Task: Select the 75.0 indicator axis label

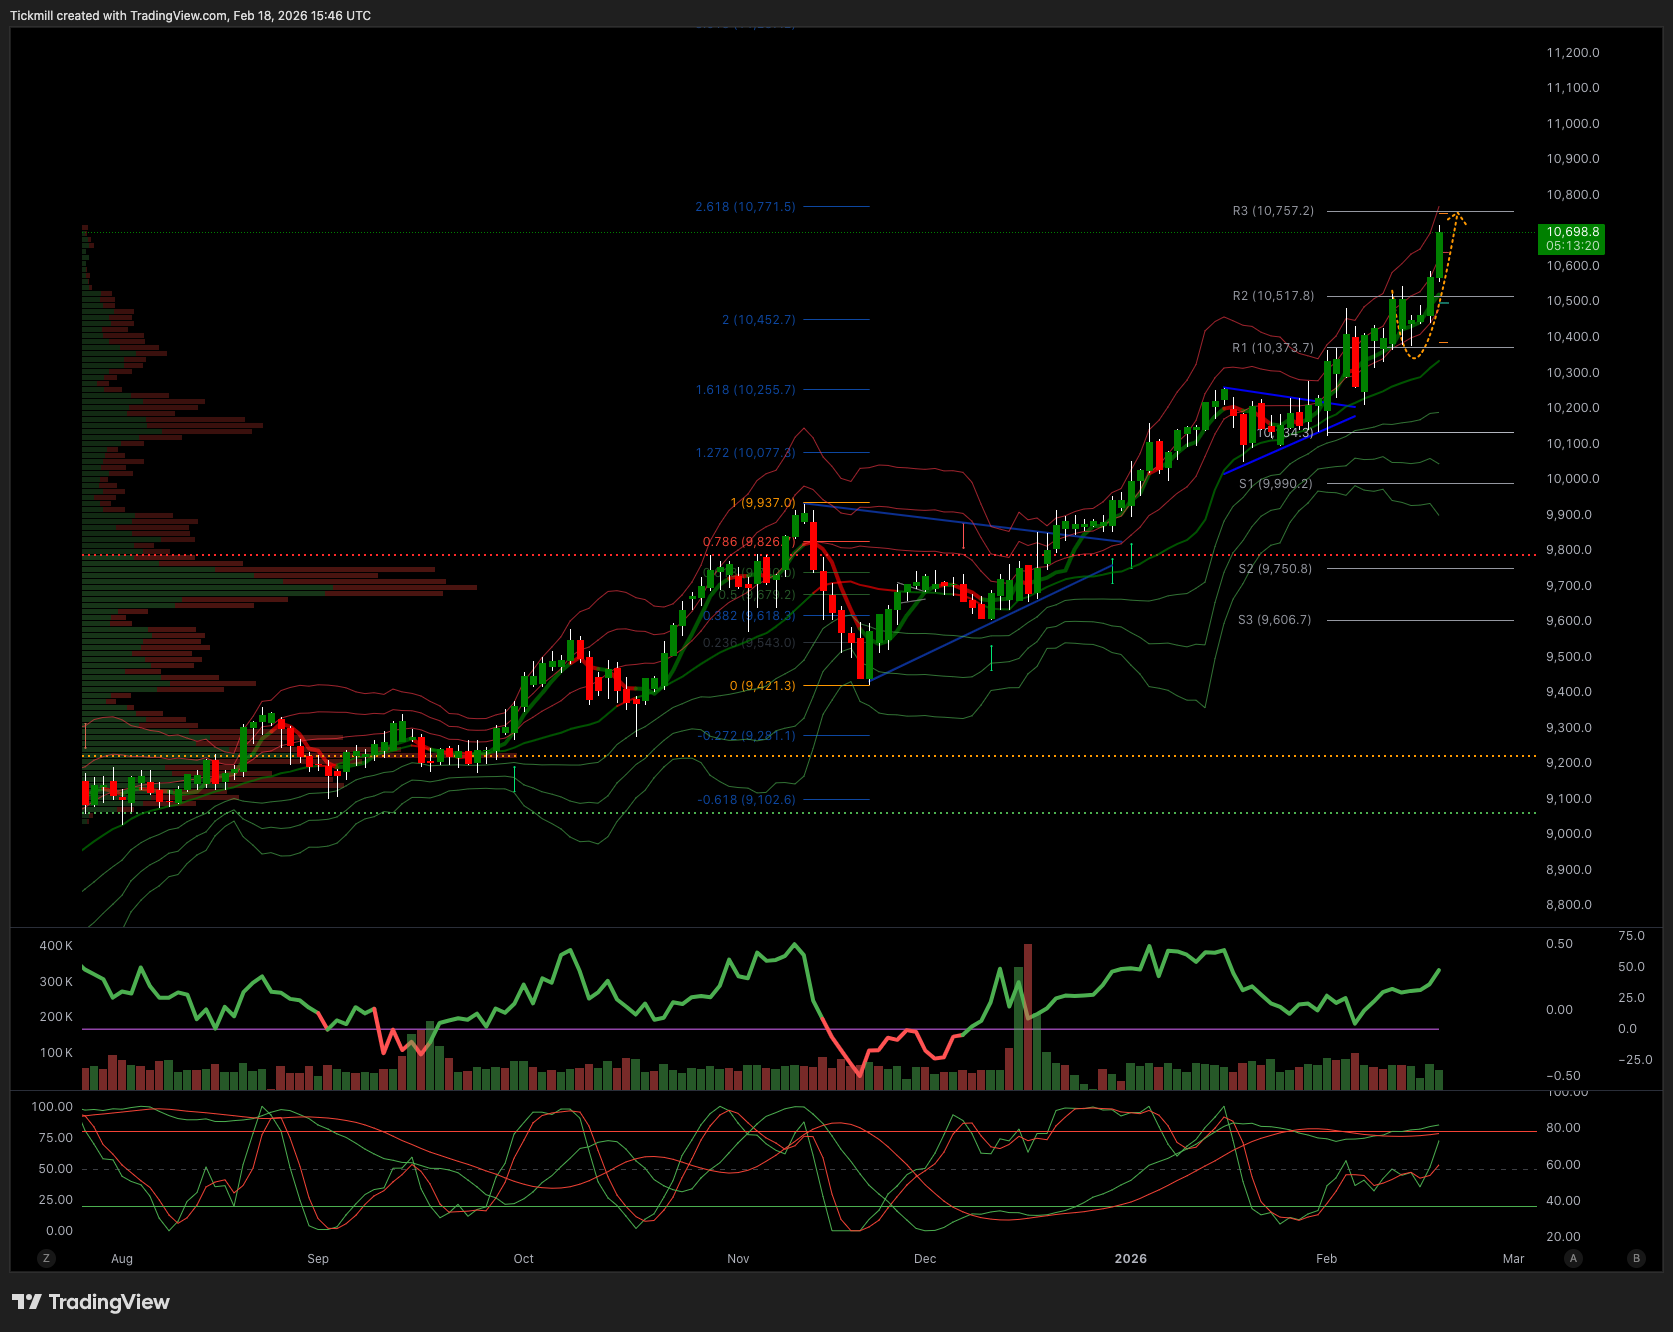Action: 1631,936
